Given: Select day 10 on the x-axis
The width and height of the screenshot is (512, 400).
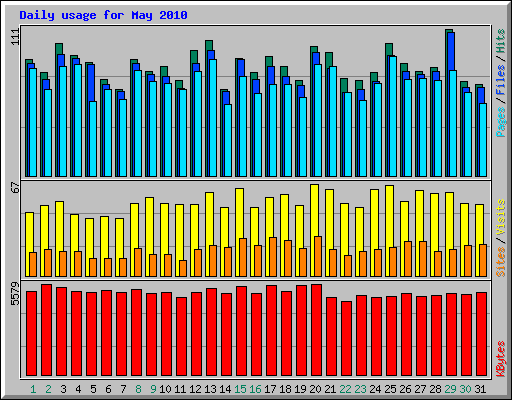Looking at the screenshot, I should coord(165,389).
